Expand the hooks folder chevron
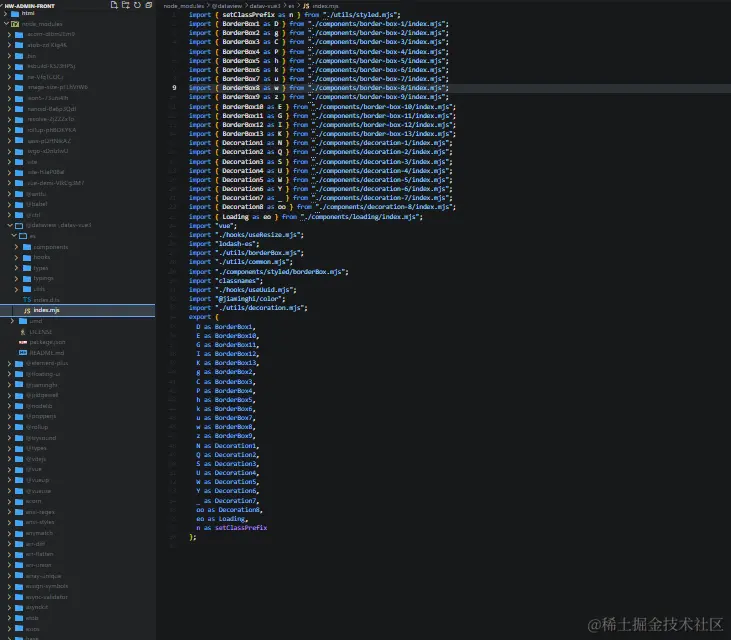This screenshot has width=731, height=640. (17, 257)
